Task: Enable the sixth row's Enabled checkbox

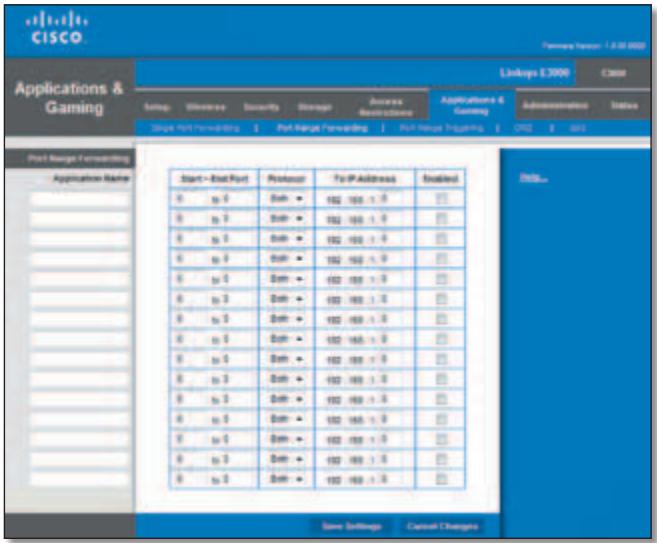Action: 441,299
